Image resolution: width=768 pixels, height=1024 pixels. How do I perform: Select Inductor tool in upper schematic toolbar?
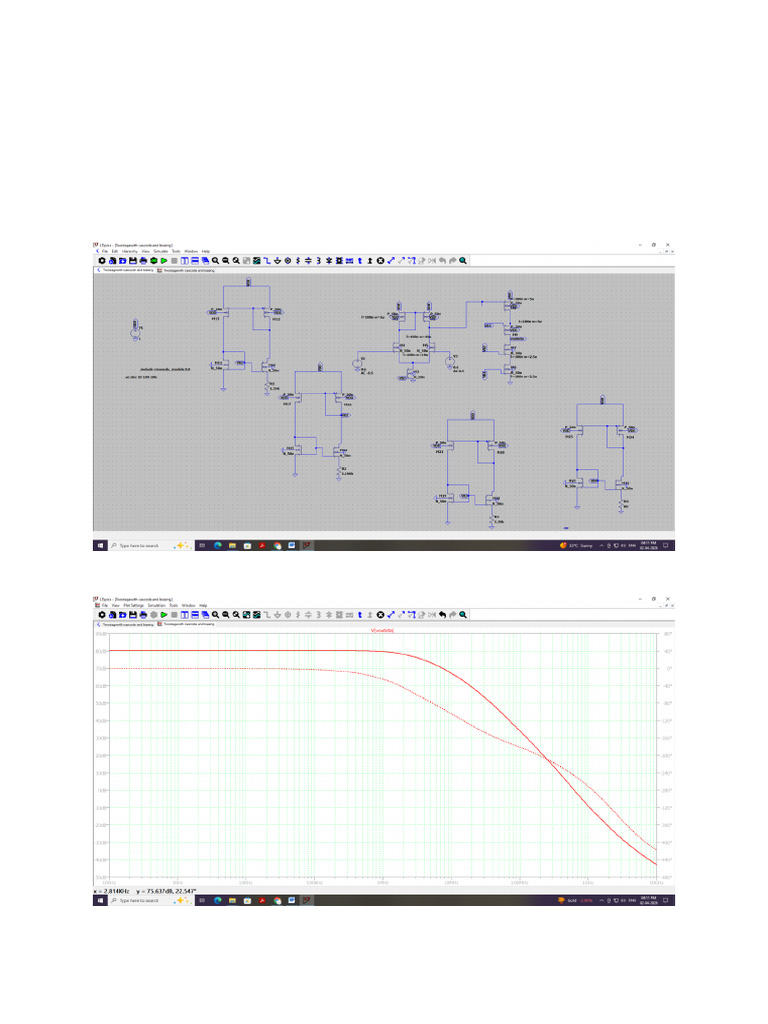coord(319,261)
